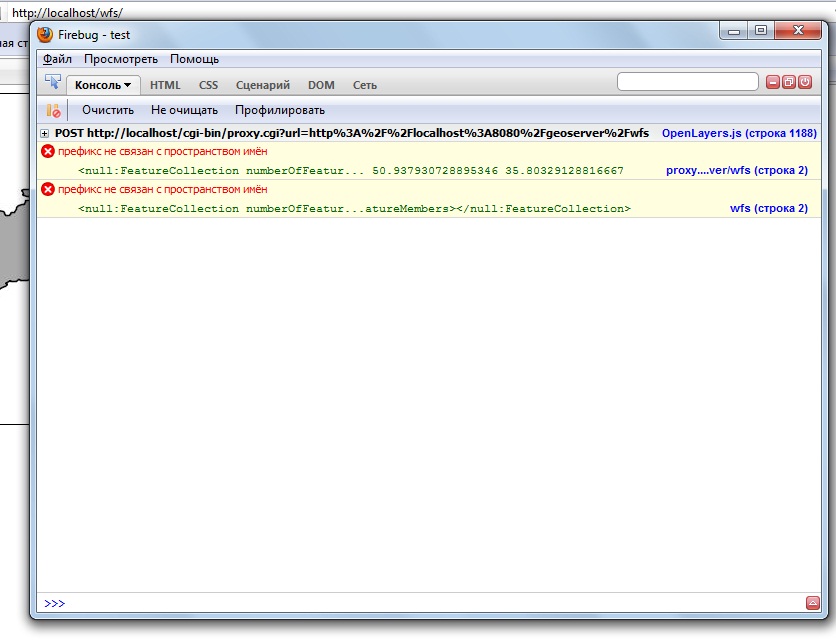This screenshot has height=644, width=836.
Task: Open the Просмотреть menu
Action: click(121, 59)
